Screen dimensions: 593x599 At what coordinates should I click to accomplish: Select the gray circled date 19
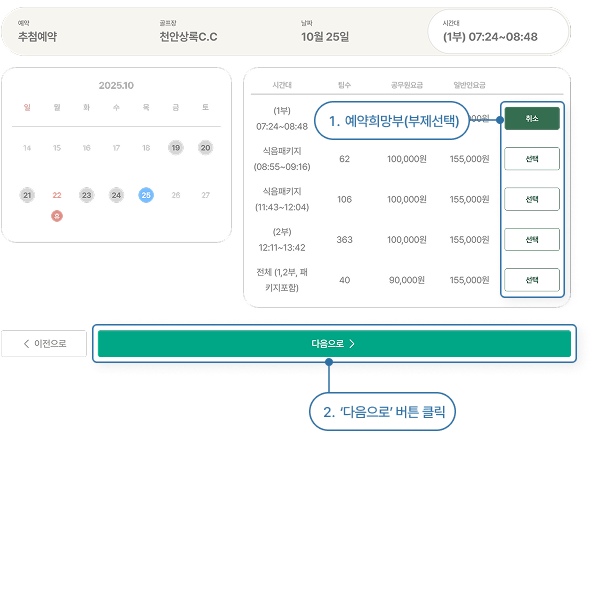point(176,147)
